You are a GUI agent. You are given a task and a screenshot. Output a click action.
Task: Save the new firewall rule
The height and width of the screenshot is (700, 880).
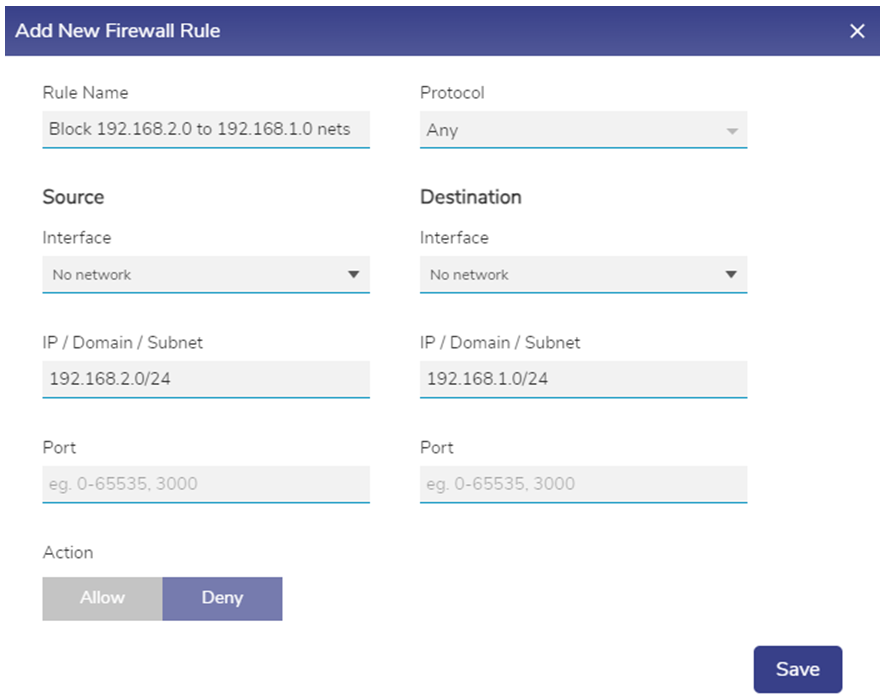[797, 669]
